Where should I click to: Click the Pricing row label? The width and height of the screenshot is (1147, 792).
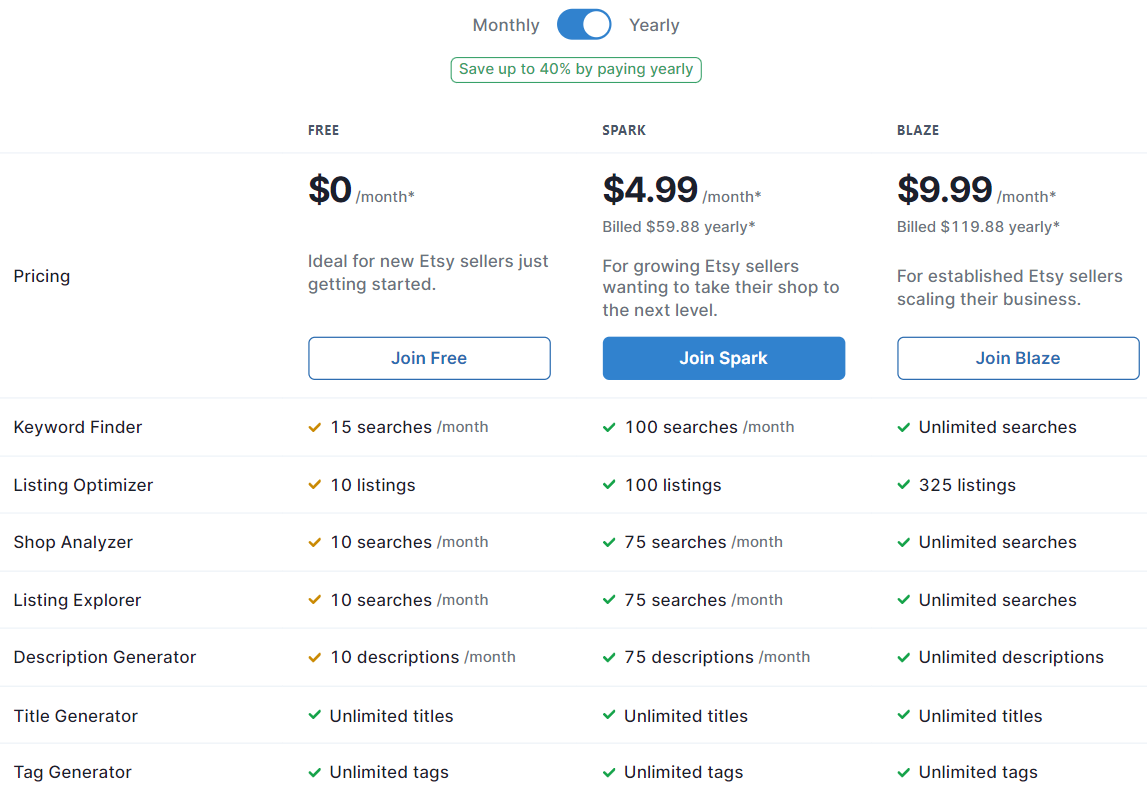click(x=42, y=276)
